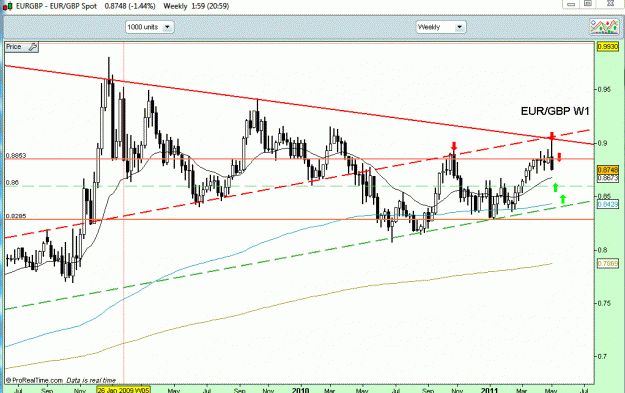The height and width of the screenshot is (393, 625).
Task: Click the 0.8853 horizontal level label
Action: pyautogui.click(x=16, y=155)
